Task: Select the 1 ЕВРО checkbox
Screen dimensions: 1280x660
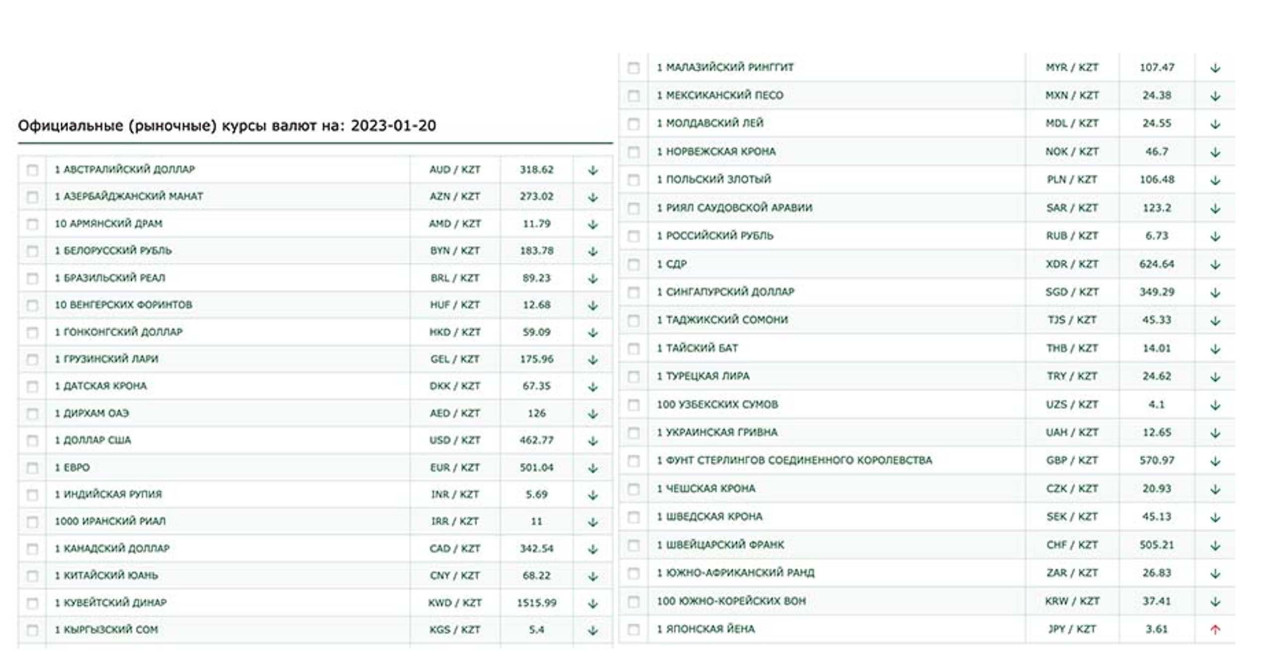Action: point(33,468)
